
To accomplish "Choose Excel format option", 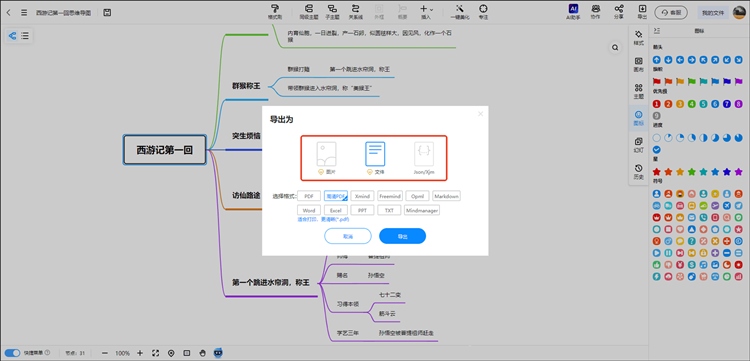I will (x=335, y=210).
